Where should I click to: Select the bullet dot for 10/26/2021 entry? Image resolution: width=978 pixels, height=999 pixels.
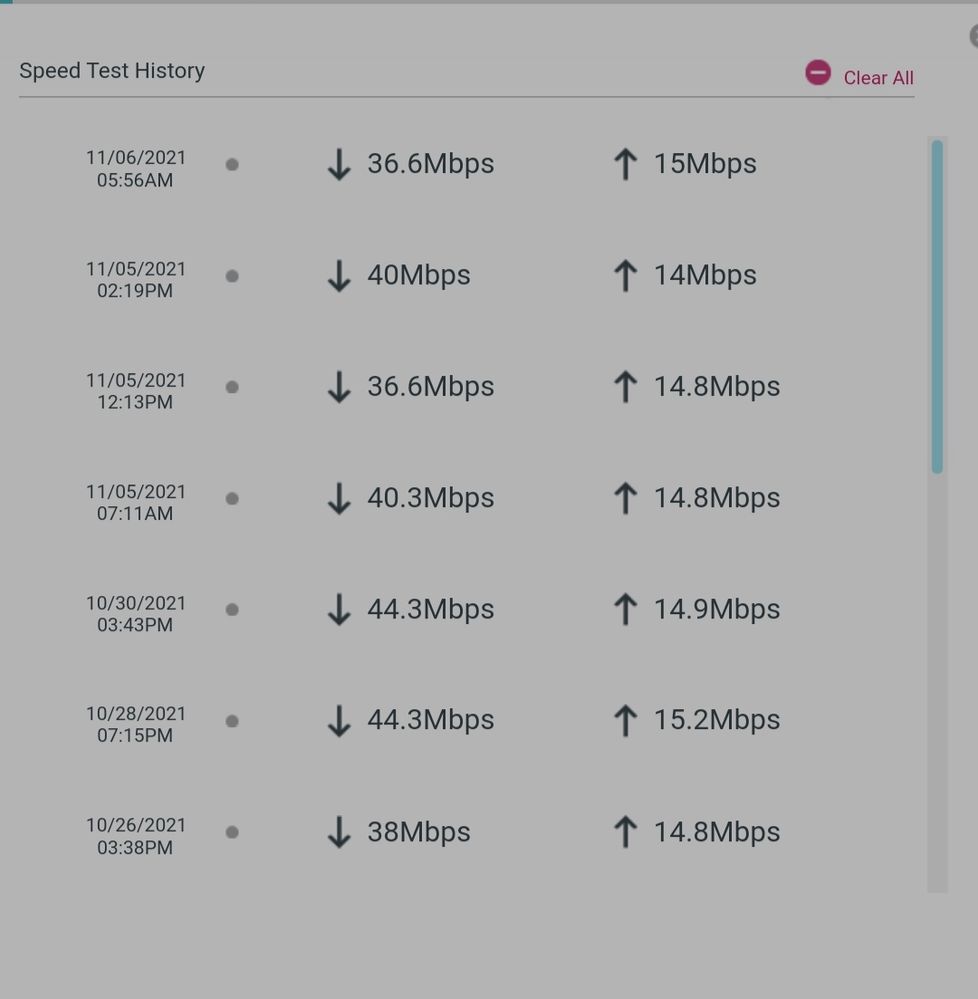click(x=232, y=831)
